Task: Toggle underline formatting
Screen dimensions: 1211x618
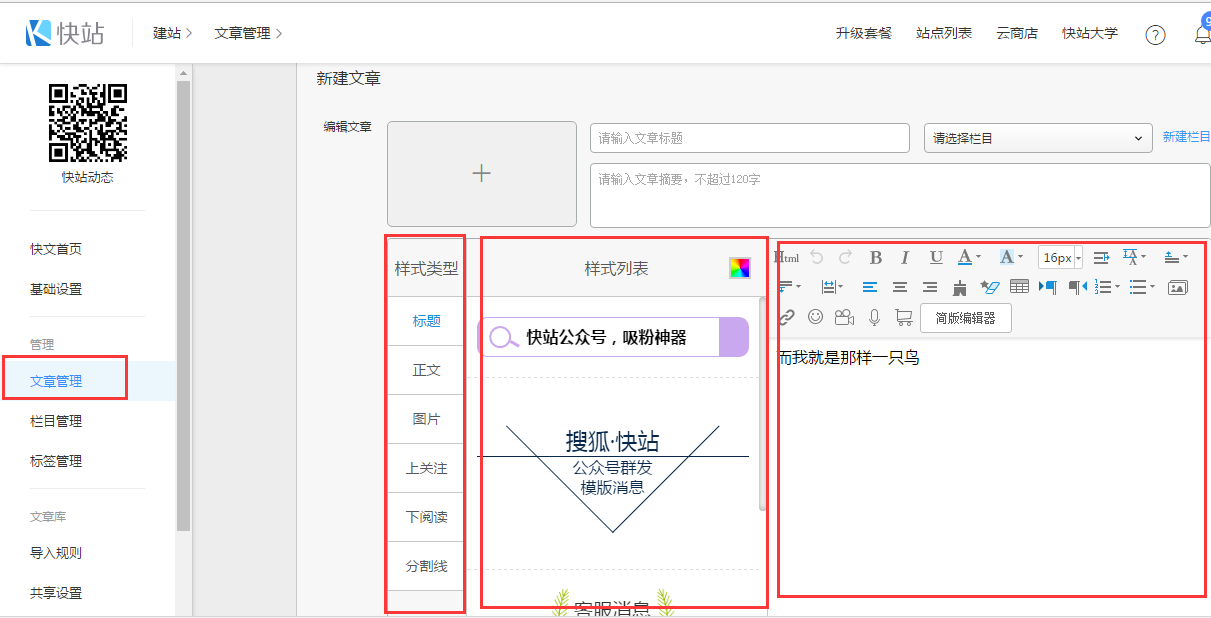Action: click(935, 258)
